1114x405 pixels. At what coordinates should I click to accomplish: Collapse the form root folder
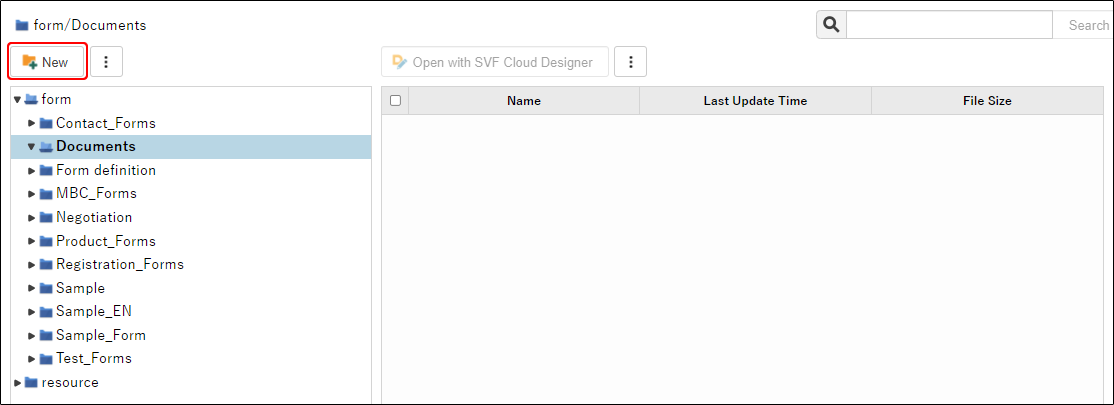pyautogui.click(x=17, y=99)
